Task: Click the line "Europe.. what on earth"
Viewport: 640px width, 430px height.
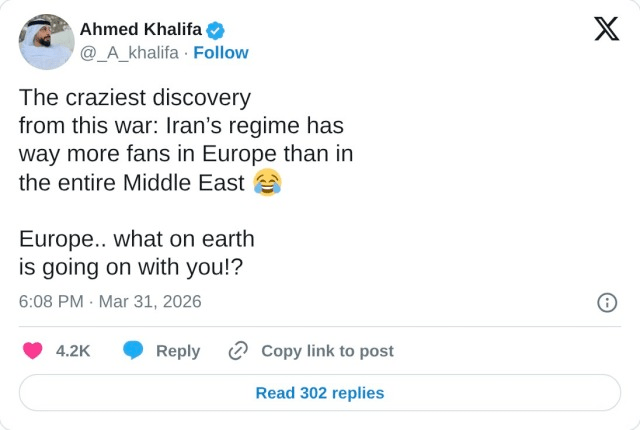Action: tap(137, 240)
